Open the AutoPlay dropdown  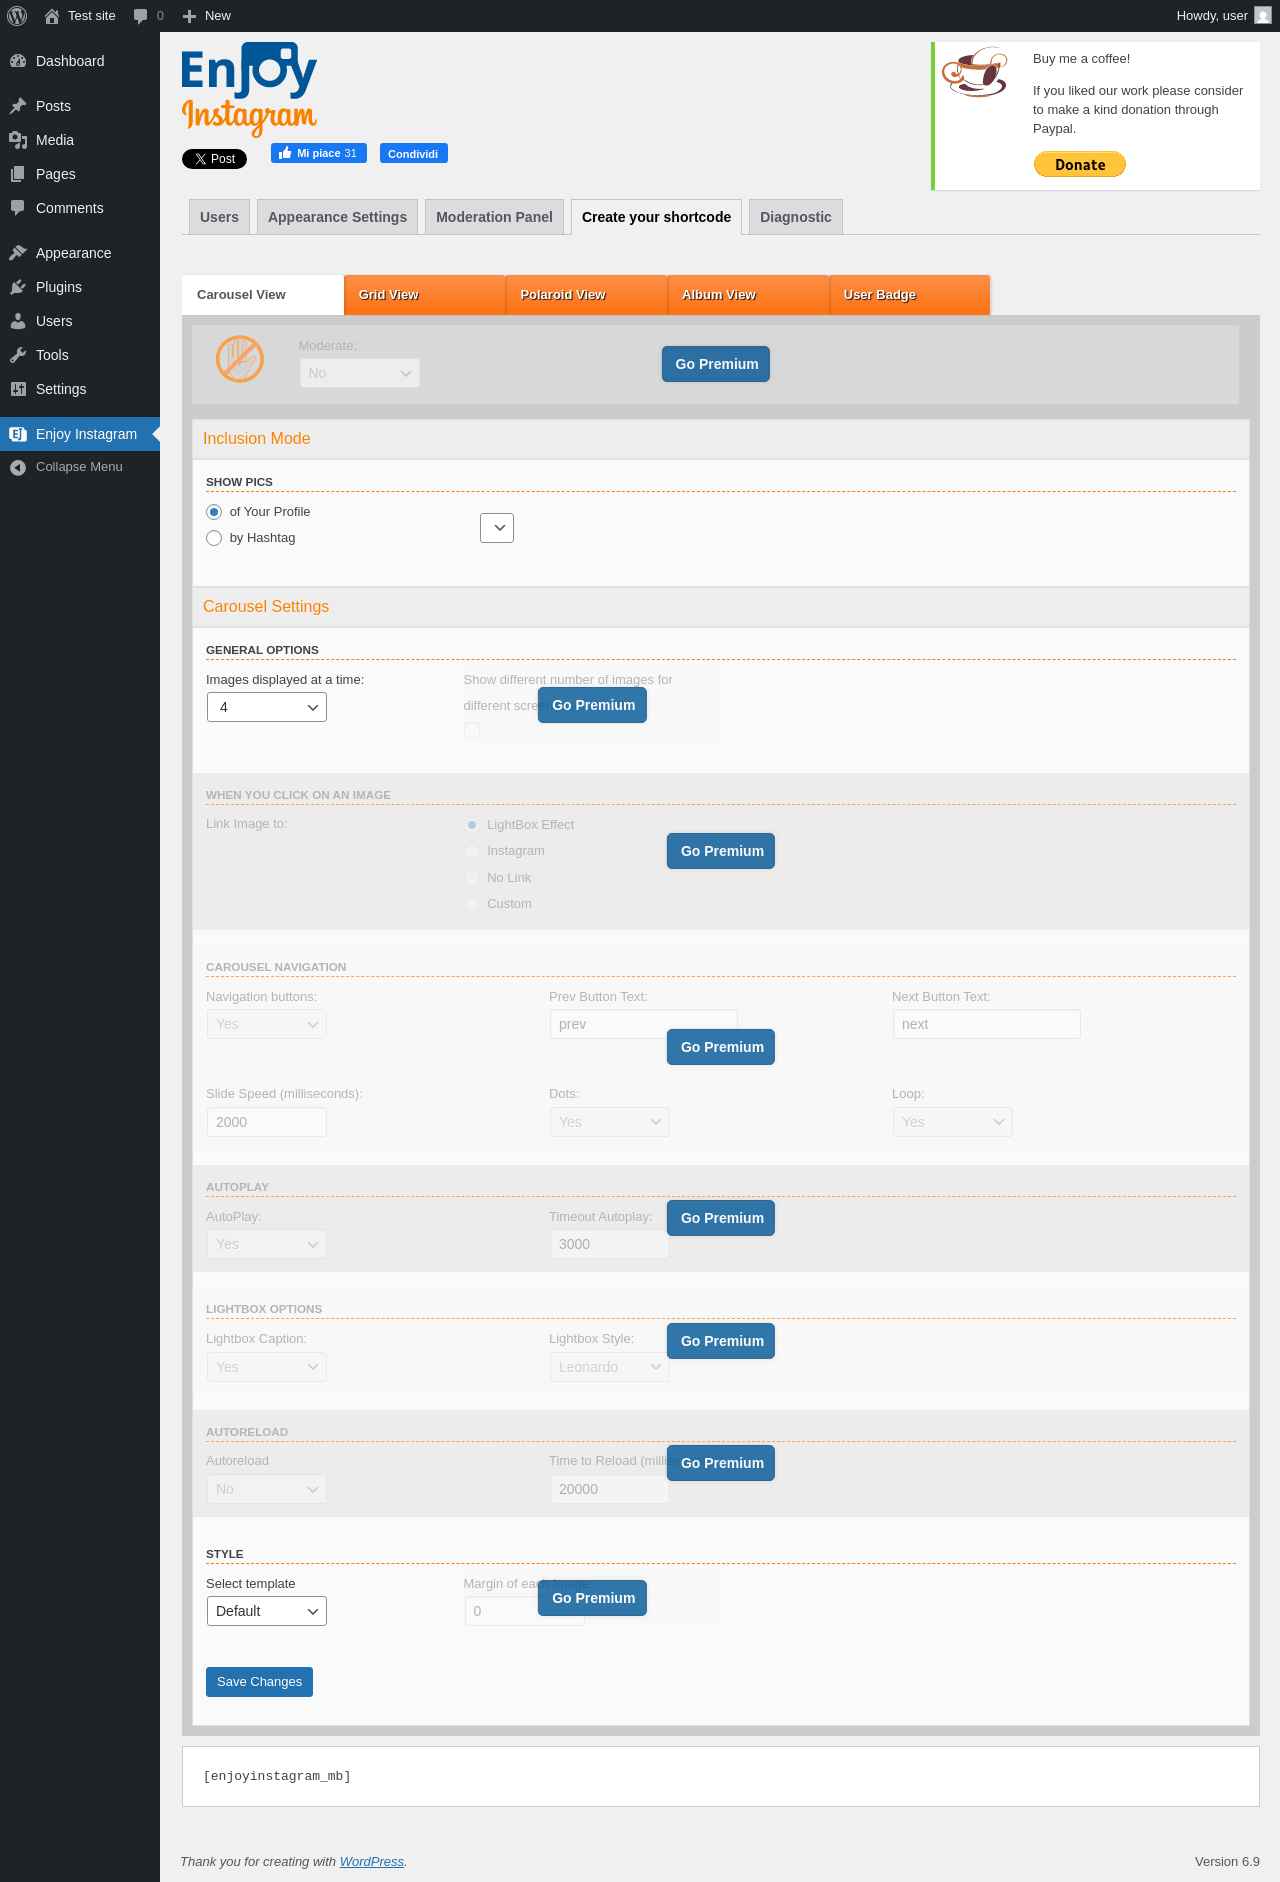pyautogui.click(x=267, y=1244)
